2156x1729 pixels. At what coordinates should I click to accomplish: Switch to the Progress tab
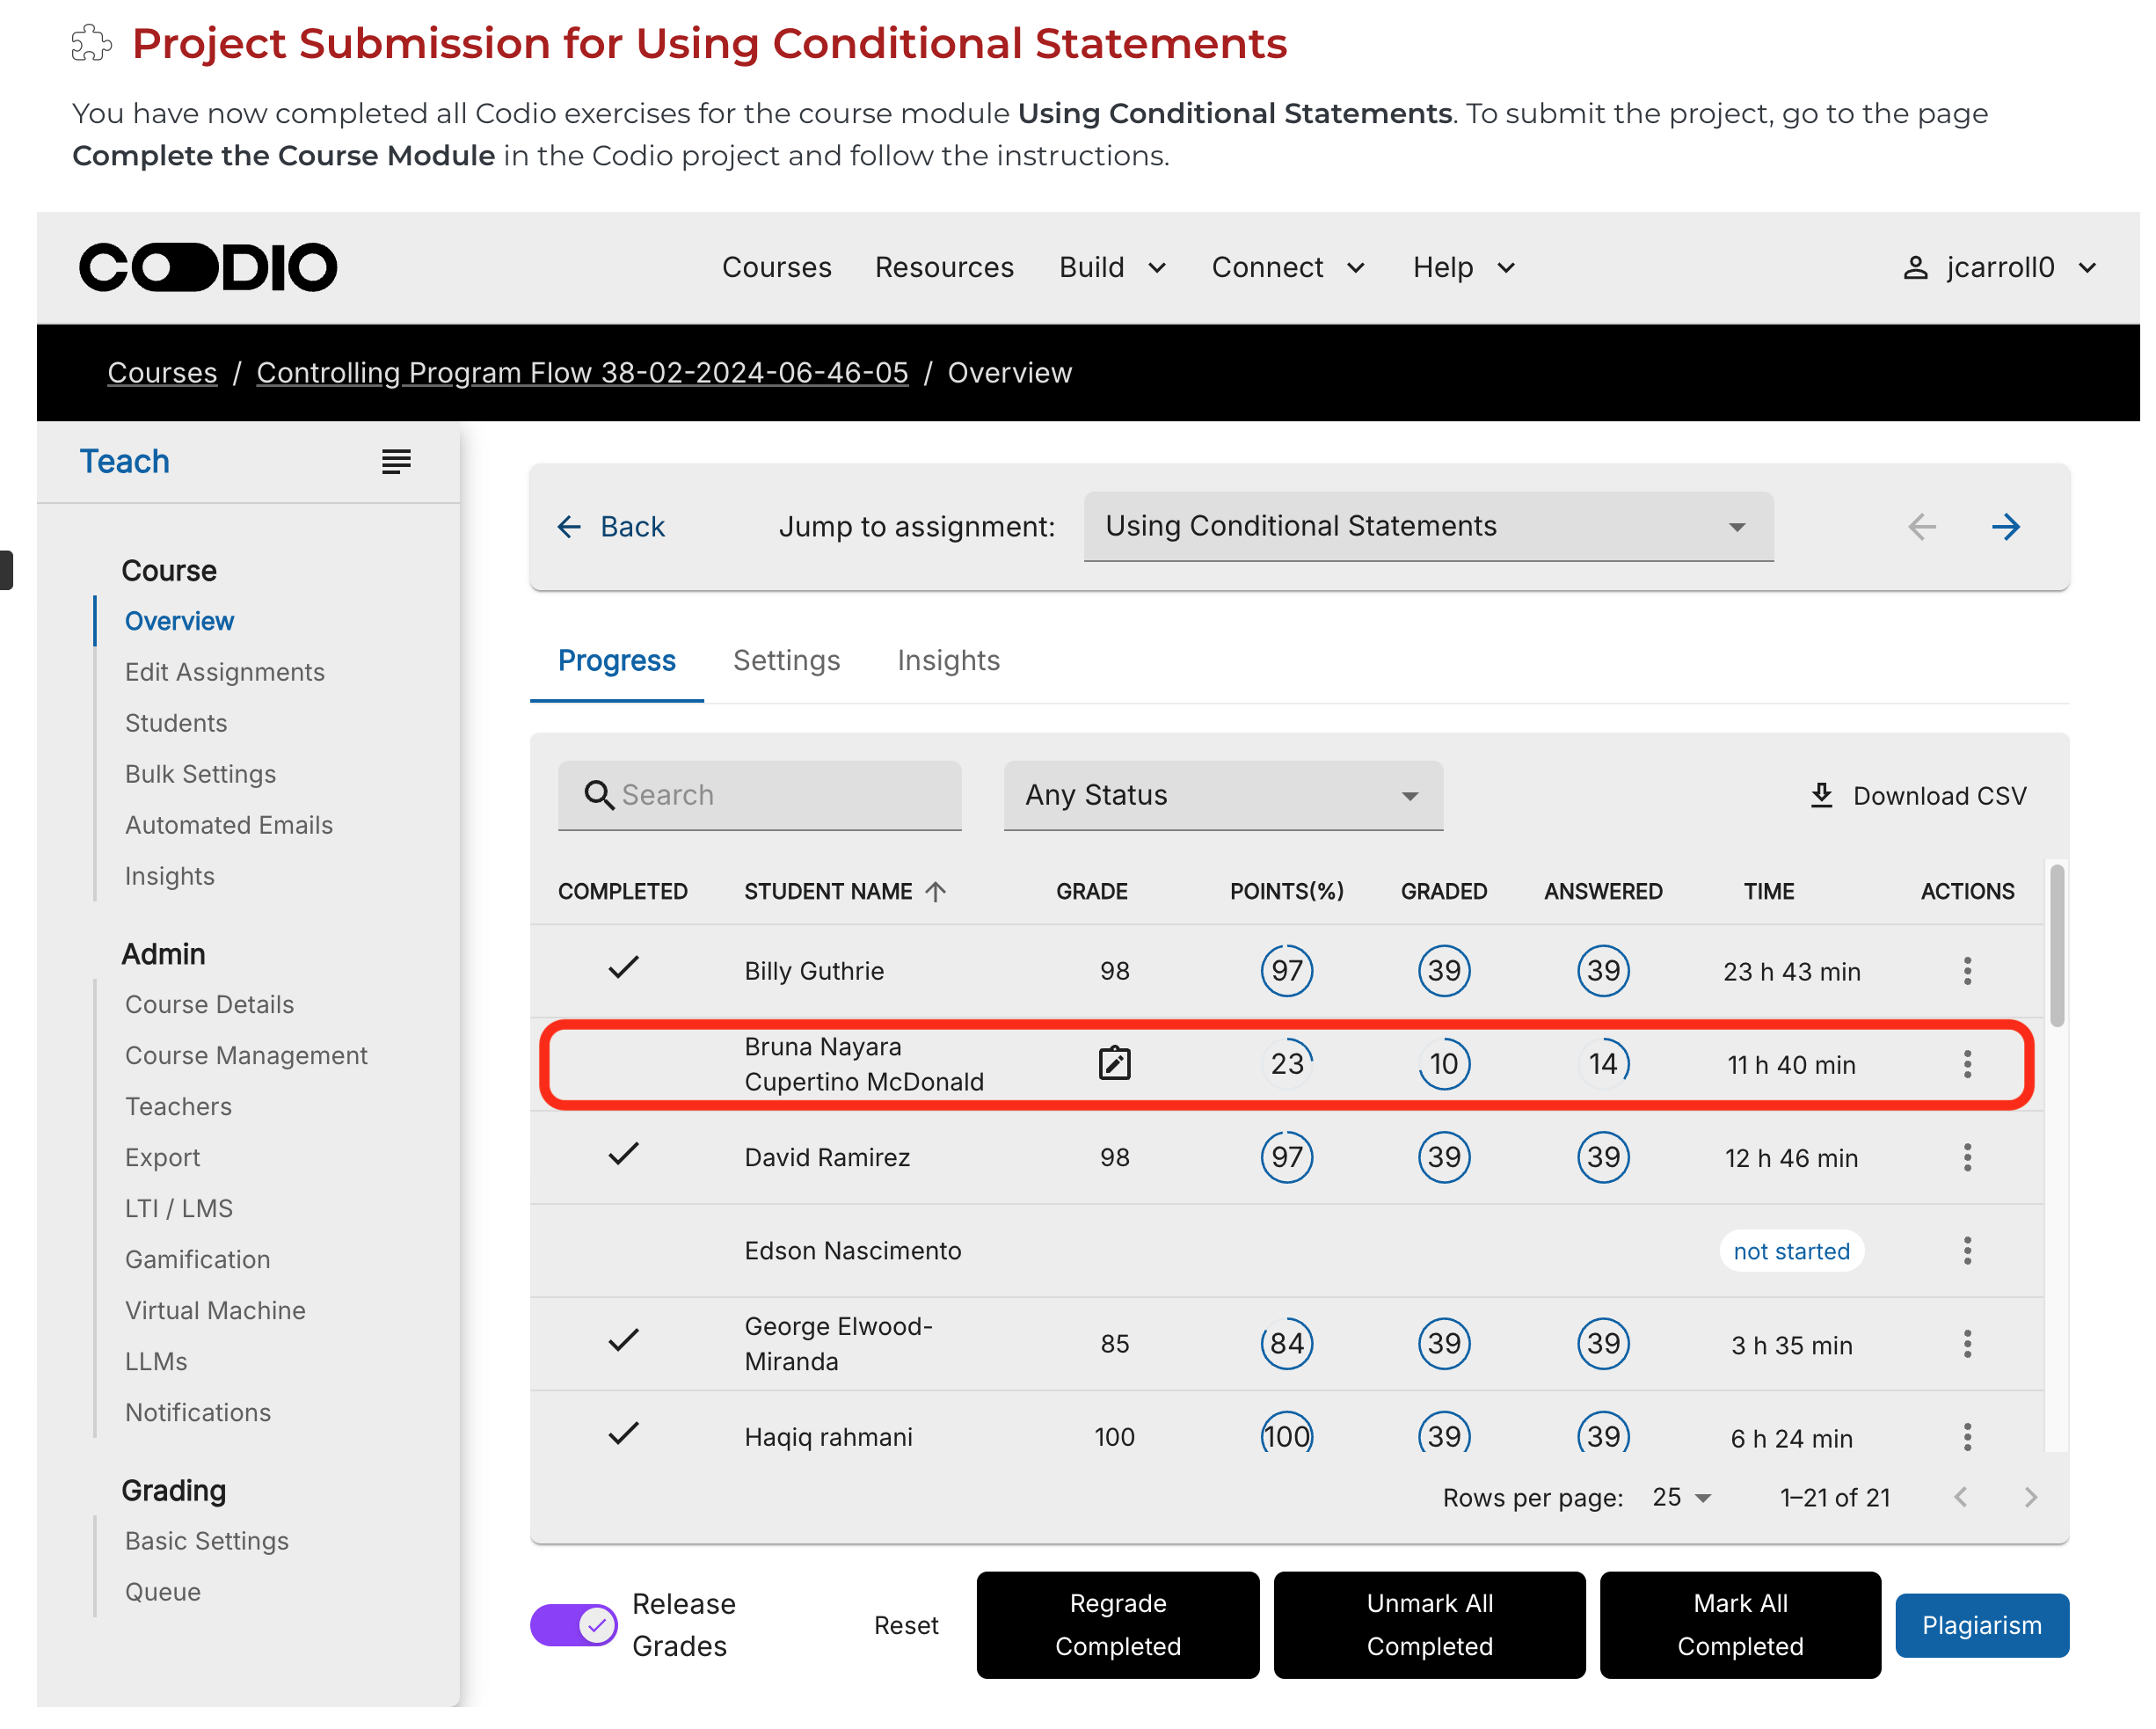point(616,660)
